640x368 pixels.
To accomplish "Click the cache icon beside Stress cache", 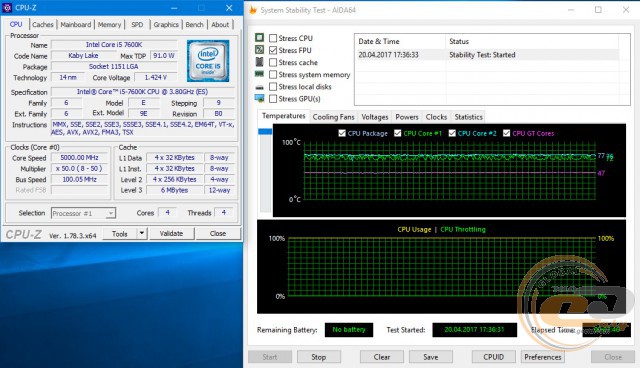I will pos(259,62).
